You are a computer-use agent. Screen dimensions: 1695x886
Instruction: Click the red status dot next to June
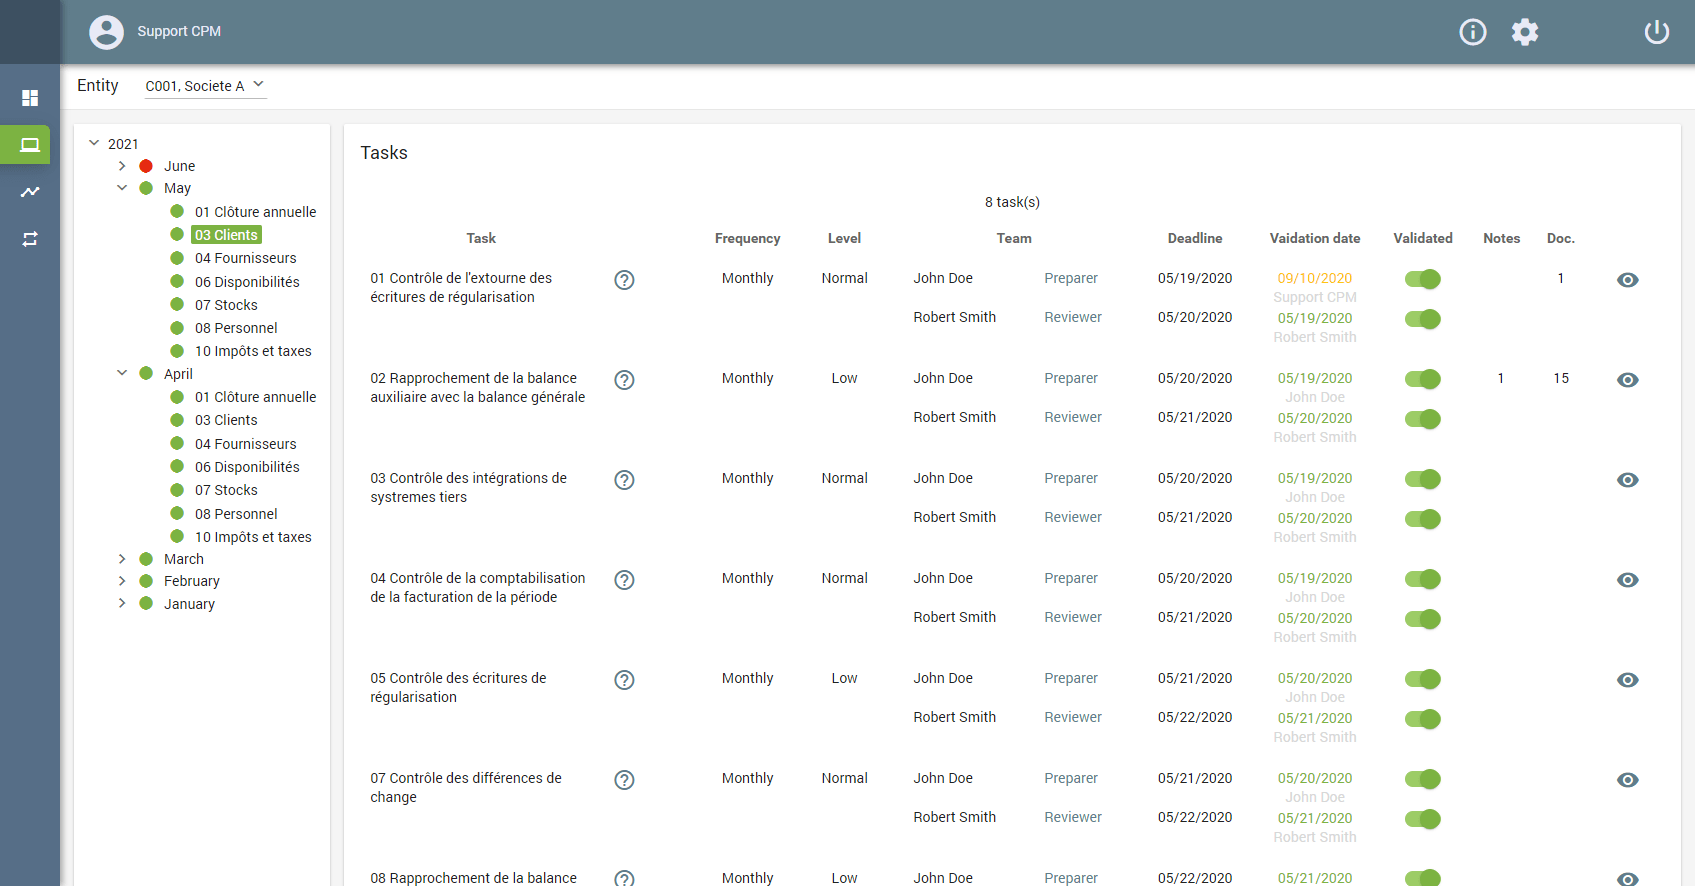[x=146, y=166]
